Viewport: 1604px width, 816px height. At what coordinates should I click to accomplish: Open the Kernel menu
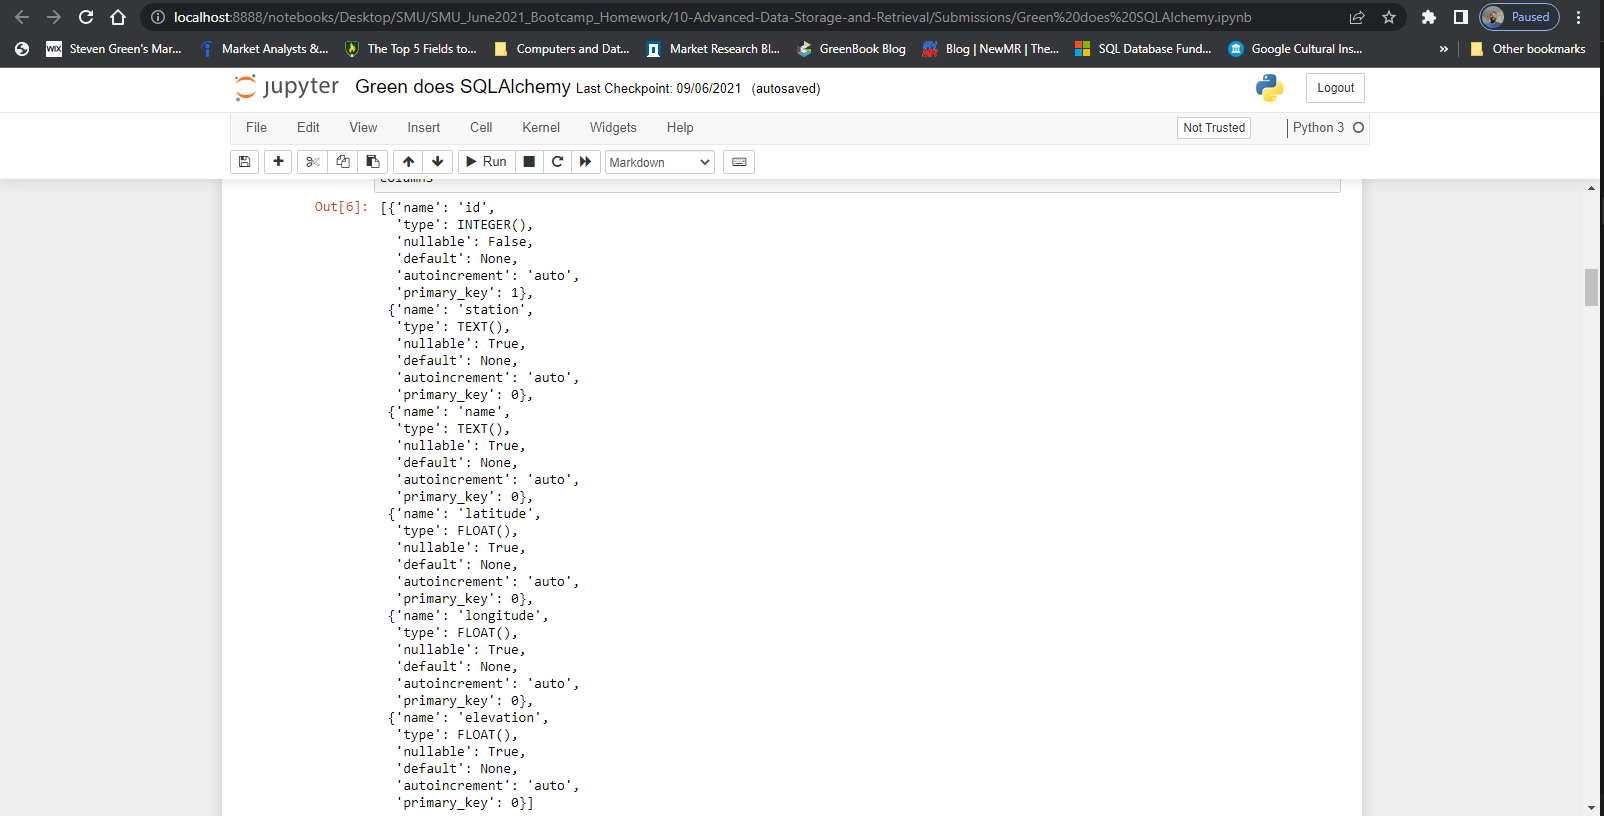click(541, 128)
